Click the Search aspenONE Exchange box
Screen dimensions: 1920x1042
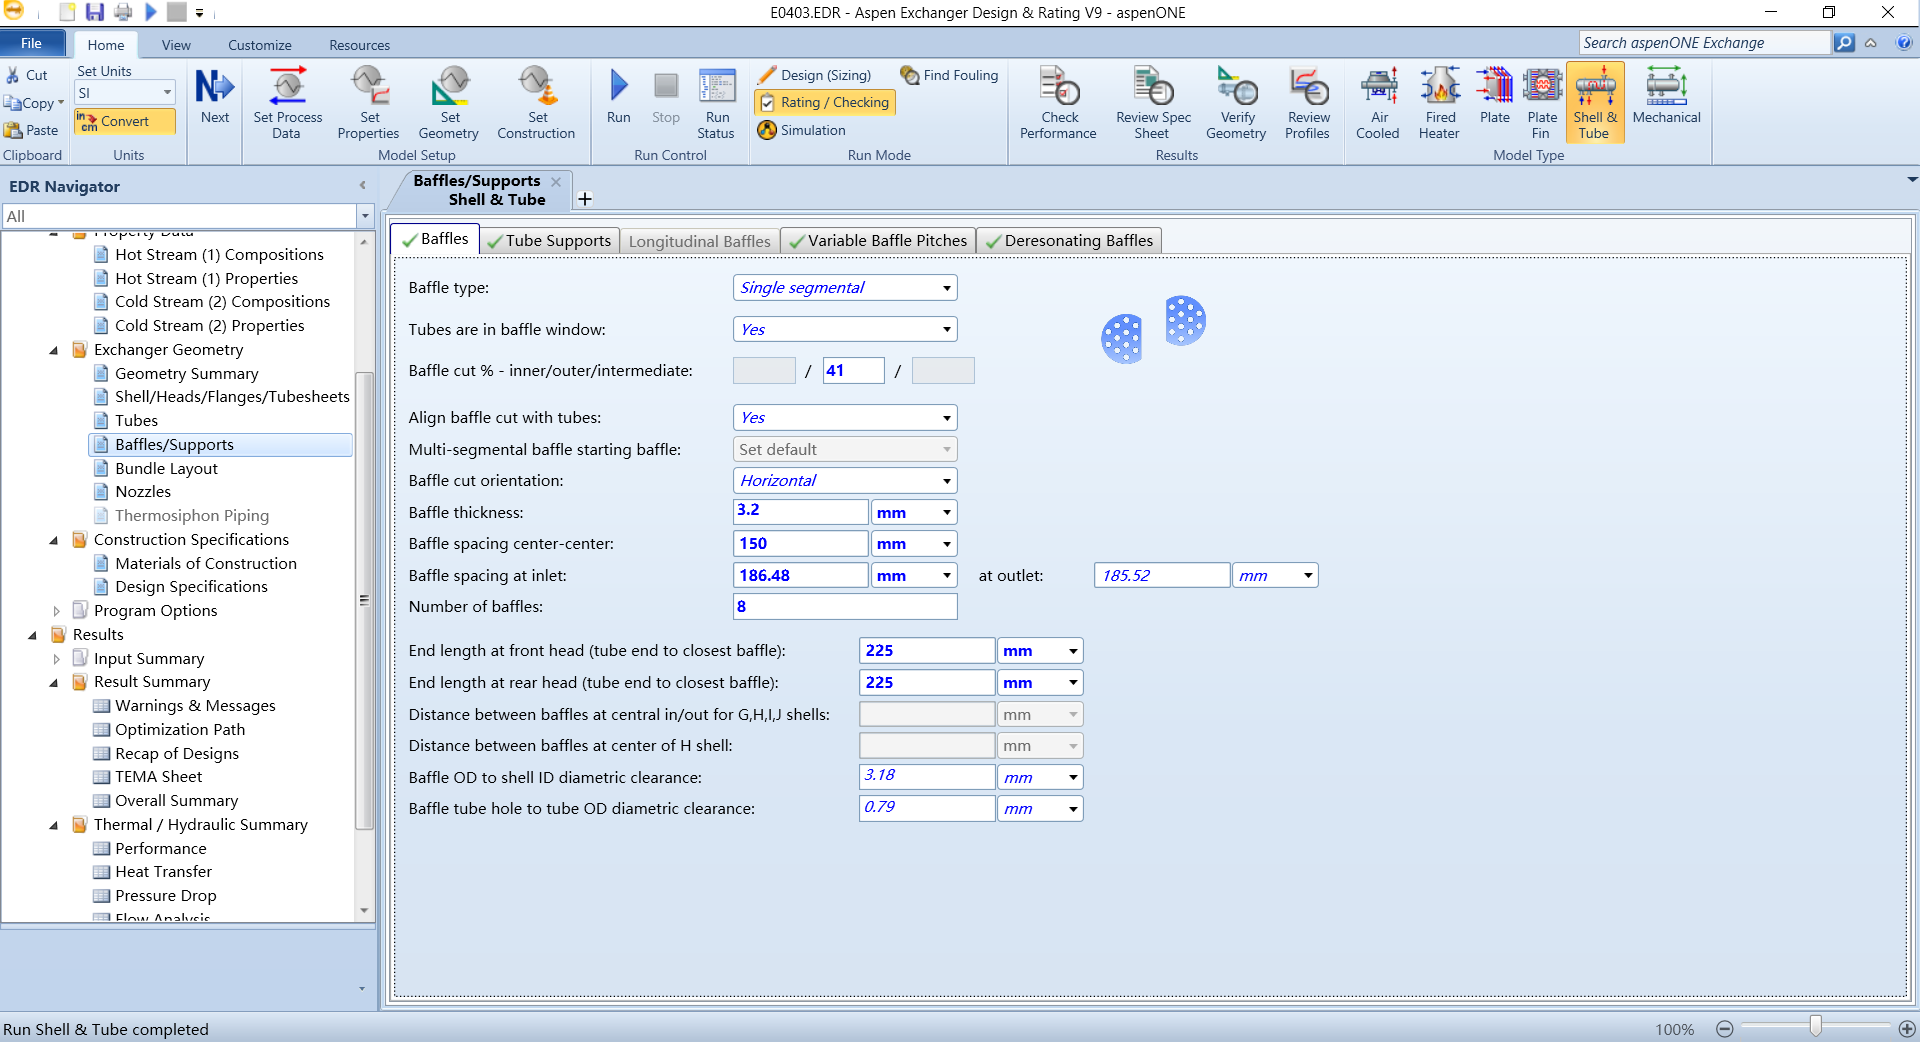[x=1705, y=43]
